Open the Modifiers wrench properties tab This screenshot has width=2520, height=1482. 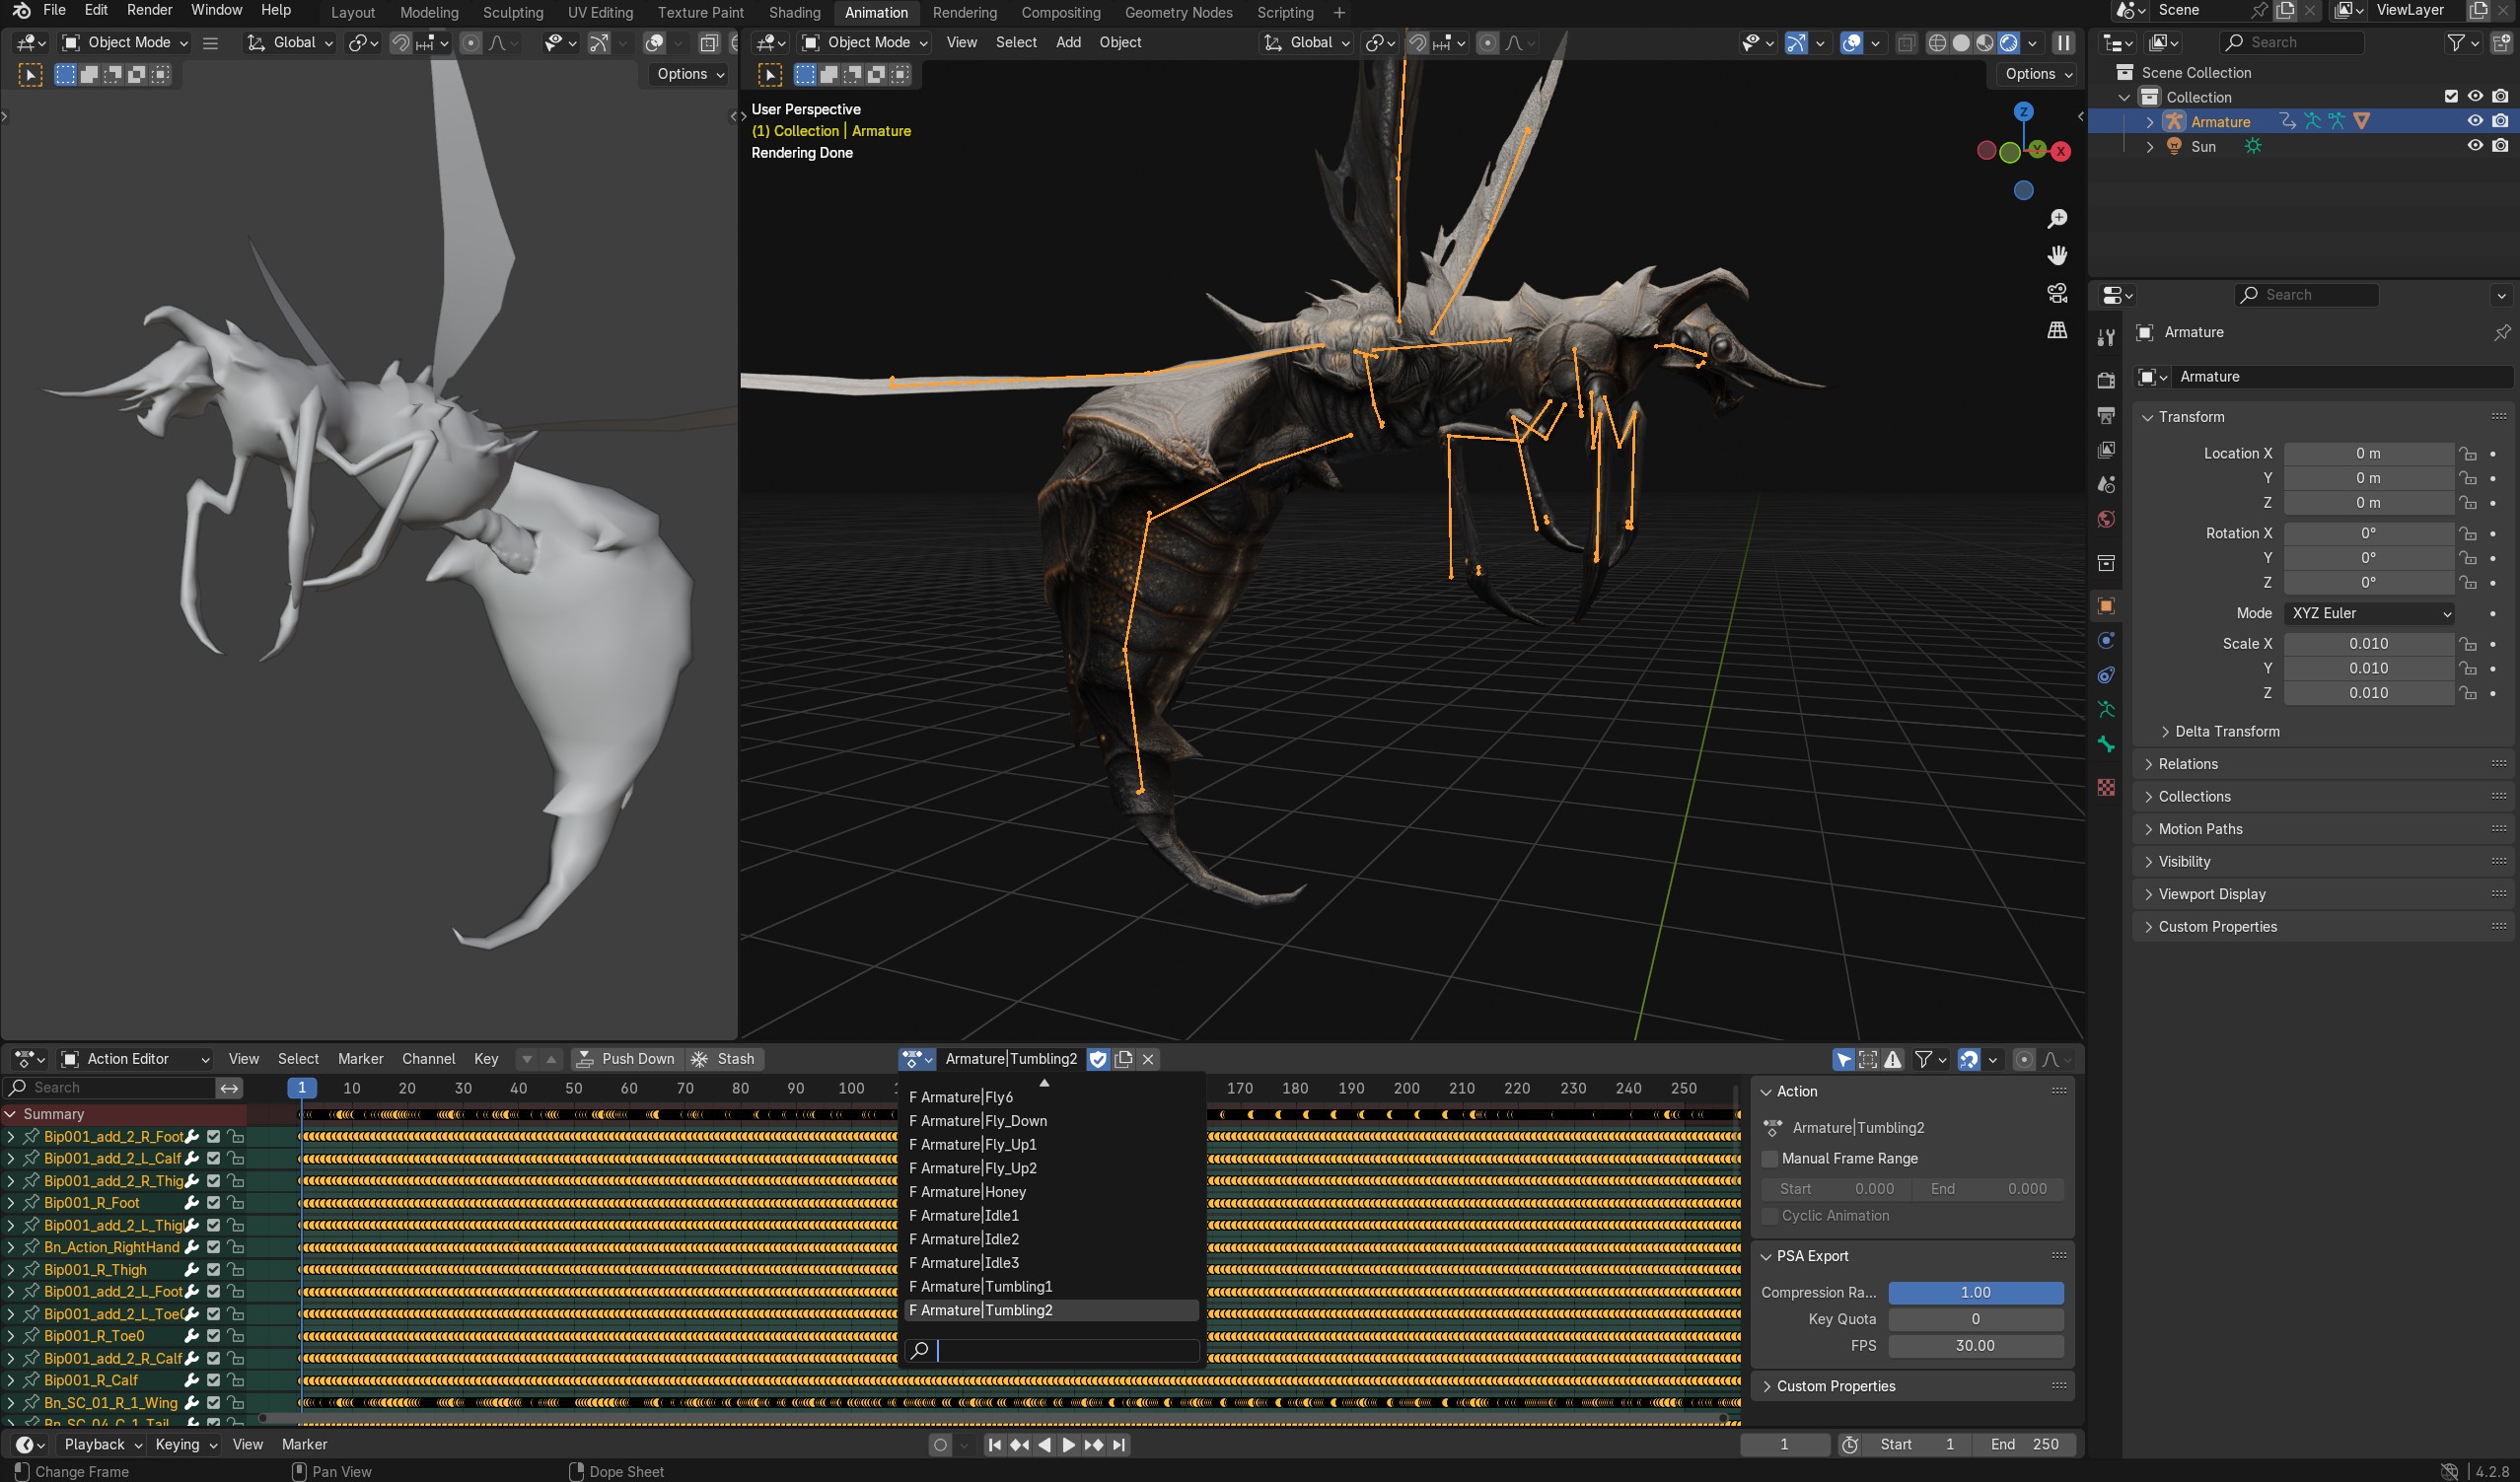click(x=2106, y=338)
